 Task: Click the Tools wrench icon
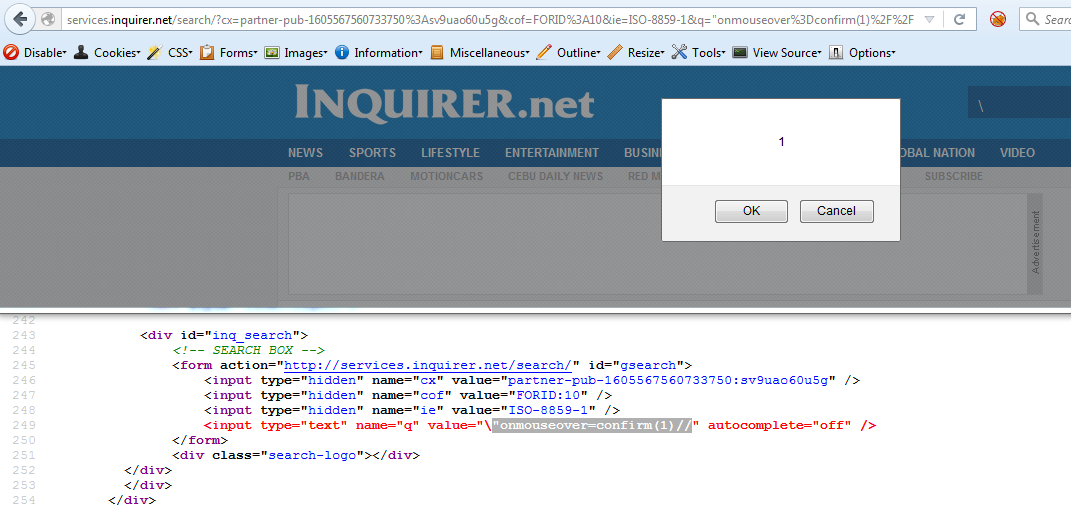[x=679, y=53]
